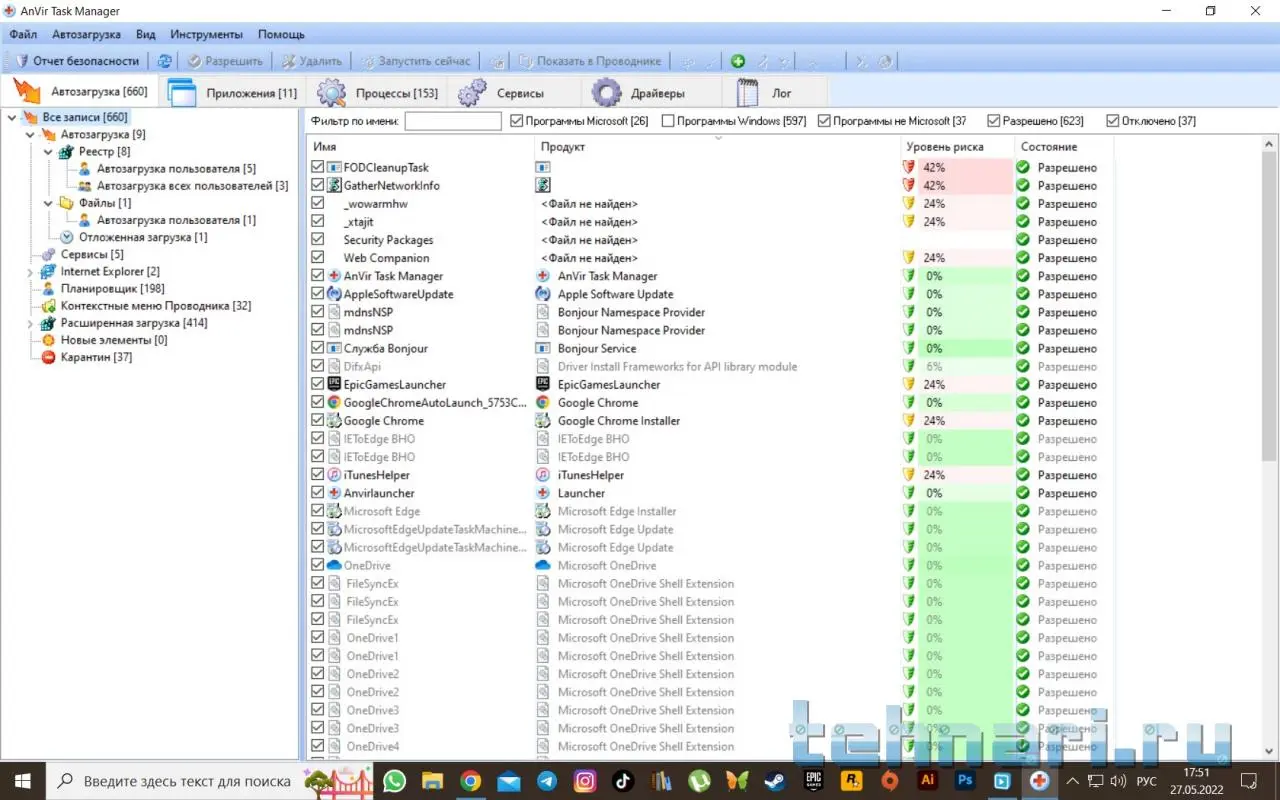Open the Лог tab
Screen dimensions: 1280x800
[x=776, y=92]
